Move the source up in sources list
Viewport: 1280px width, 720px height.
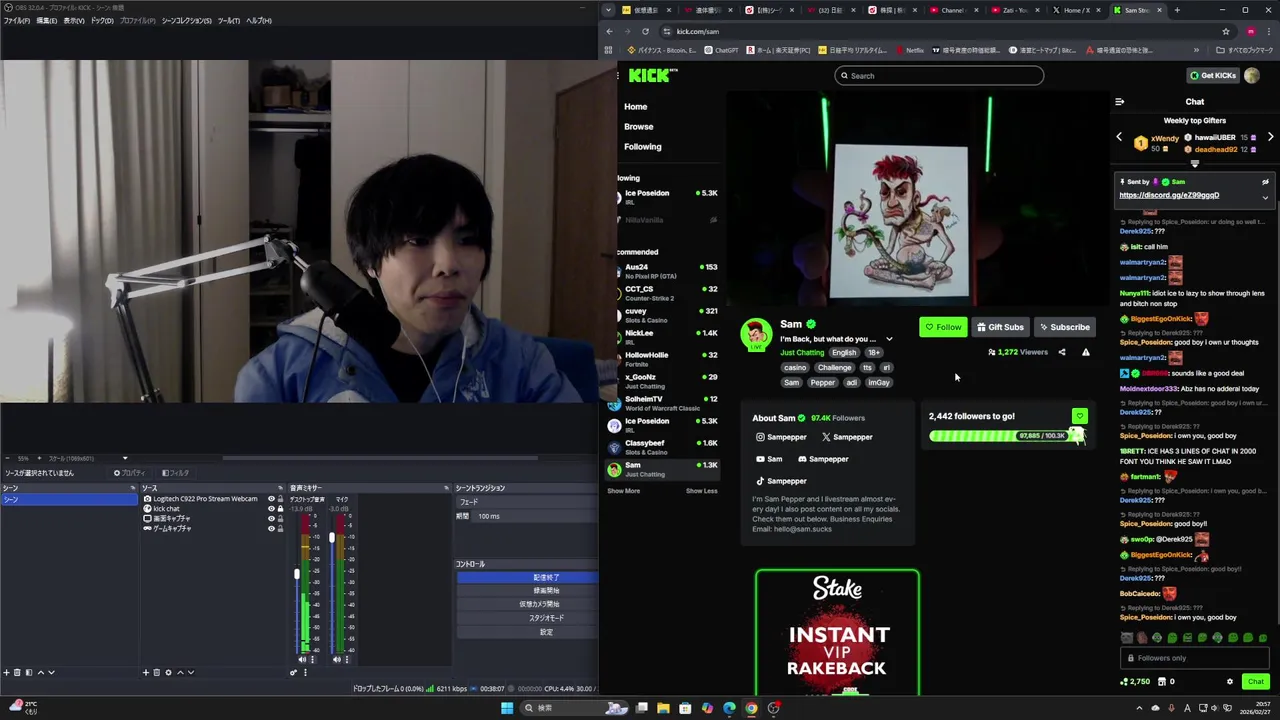pos(180,672)
